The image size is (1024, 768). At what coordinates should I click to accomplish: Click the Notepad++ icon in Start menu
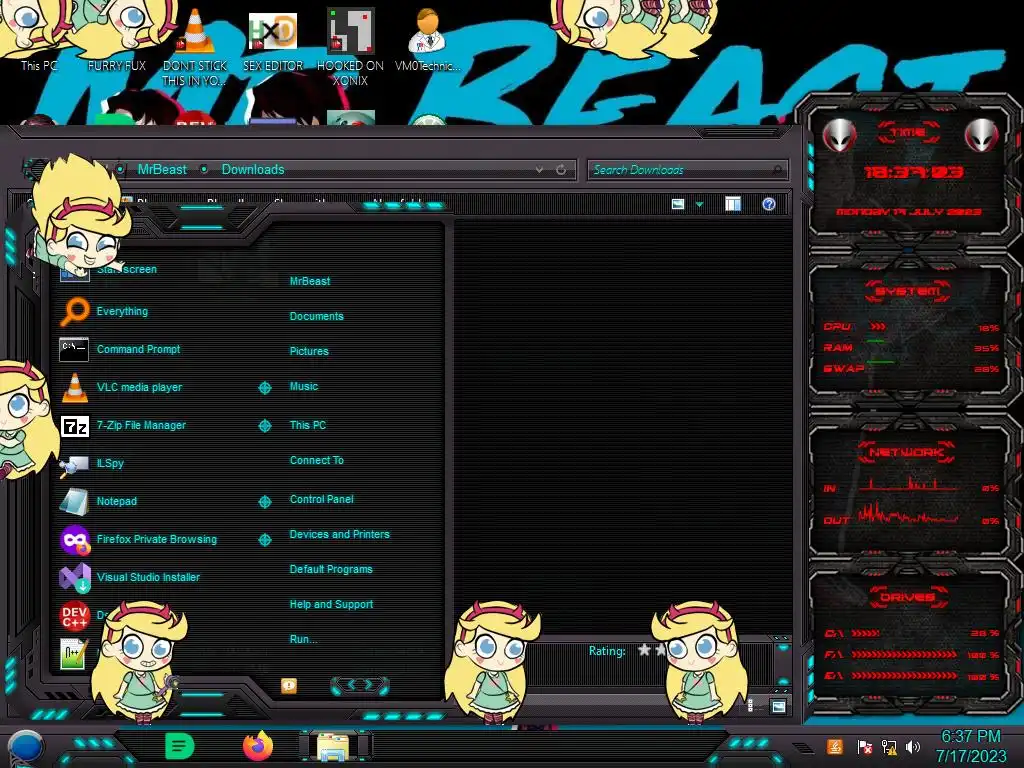pyautogui.click(x=72, y=653)
